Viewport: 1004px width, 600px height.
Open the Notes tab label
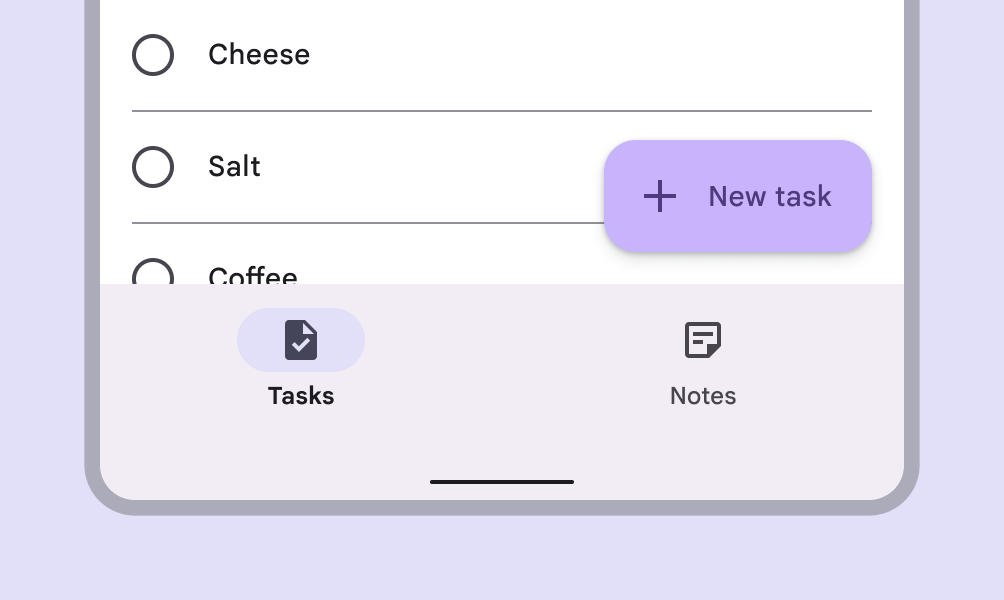tap(703, 396)
